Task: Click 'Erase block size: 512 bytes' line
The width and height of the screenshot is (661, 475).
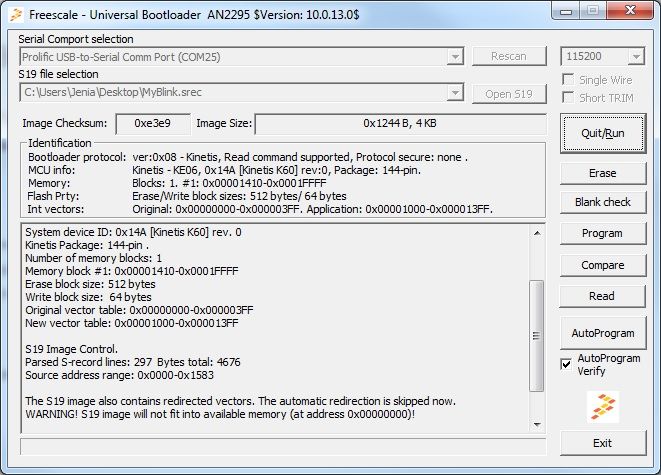Action: point(90,284)
